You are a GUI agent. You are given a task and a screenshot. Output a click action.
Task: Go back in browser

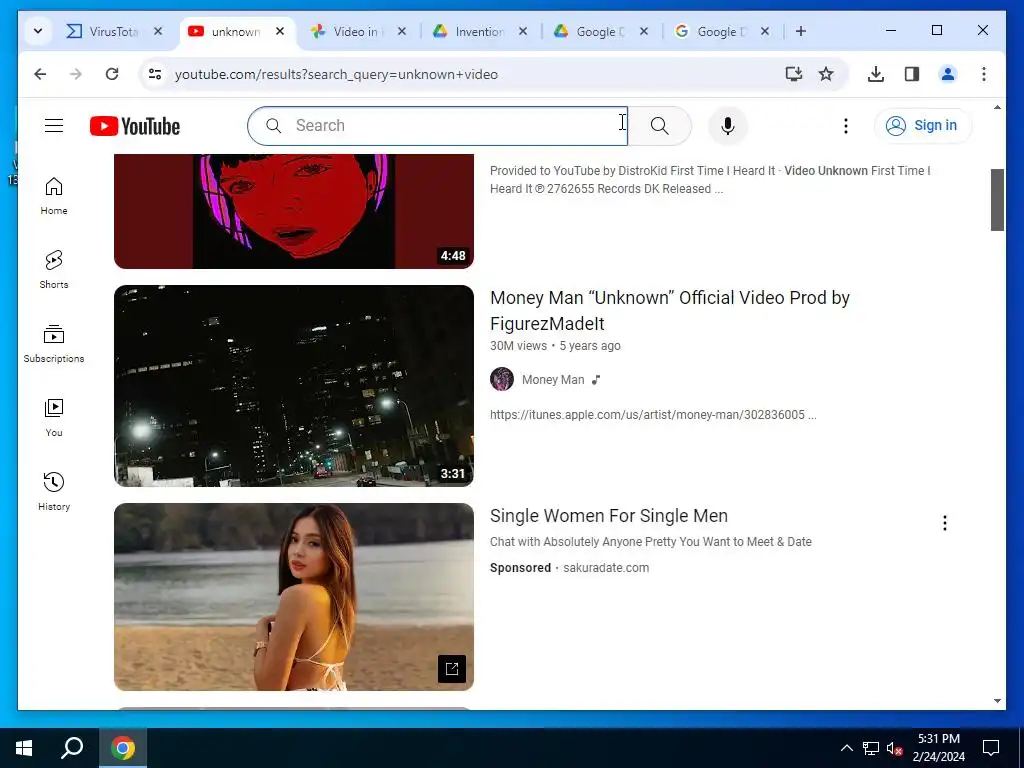(x=40, y=74)
